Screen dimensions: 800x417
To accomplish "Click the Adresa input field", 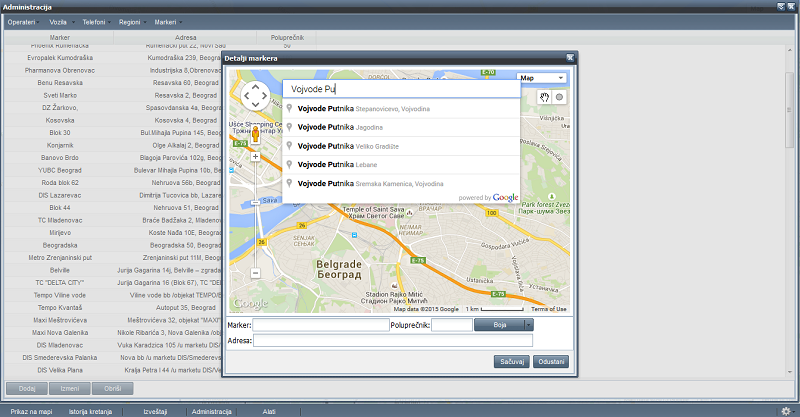I will pyautogui.click(x=393, y=340).
